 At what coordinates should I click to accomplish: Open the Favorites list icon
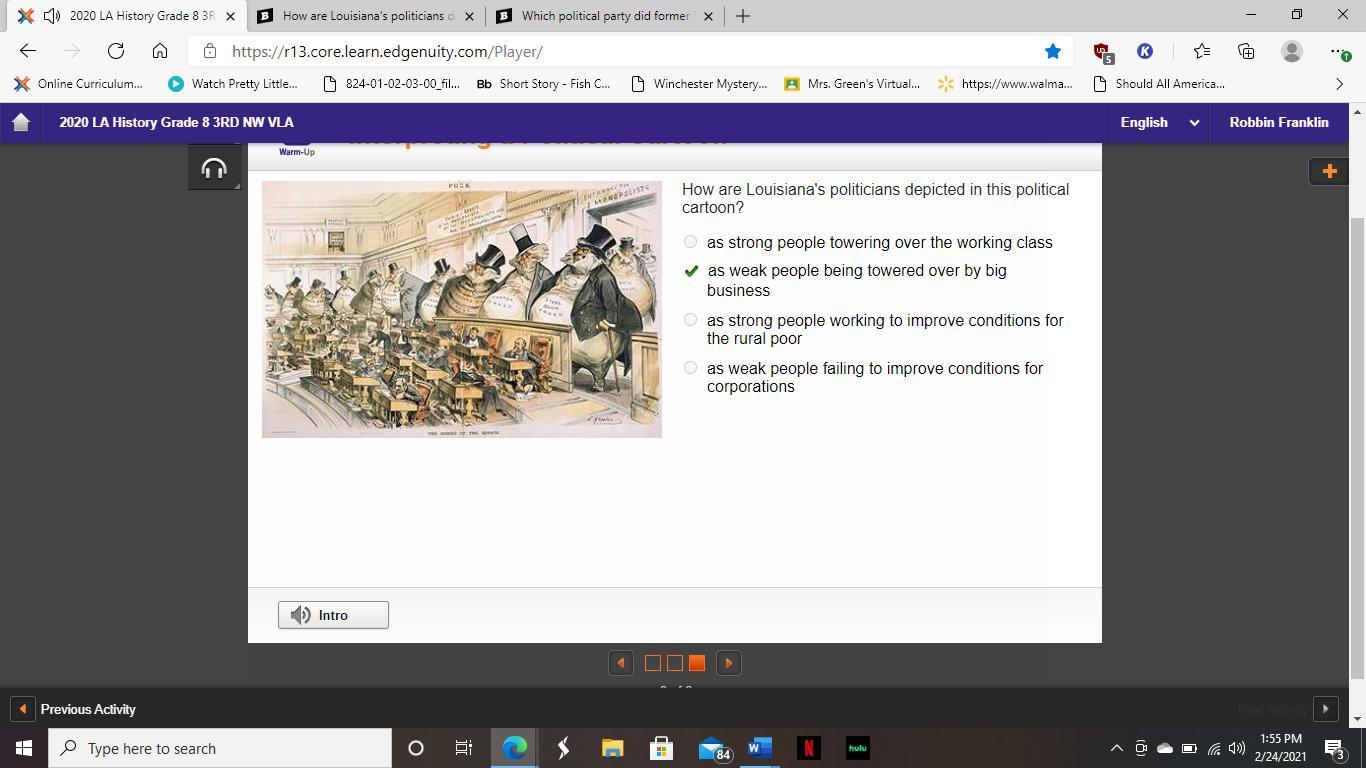tap(1202, 51)
